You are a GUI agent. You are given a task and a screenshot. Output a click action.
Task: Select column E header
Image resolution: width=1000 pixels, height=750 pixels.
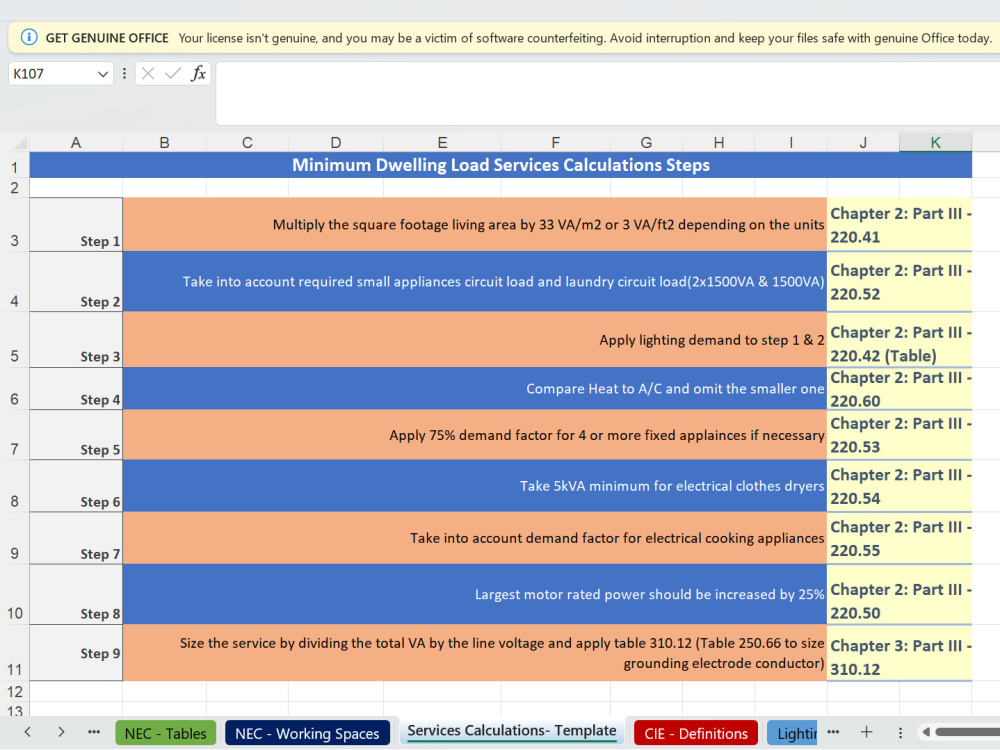tap(442, 143)
